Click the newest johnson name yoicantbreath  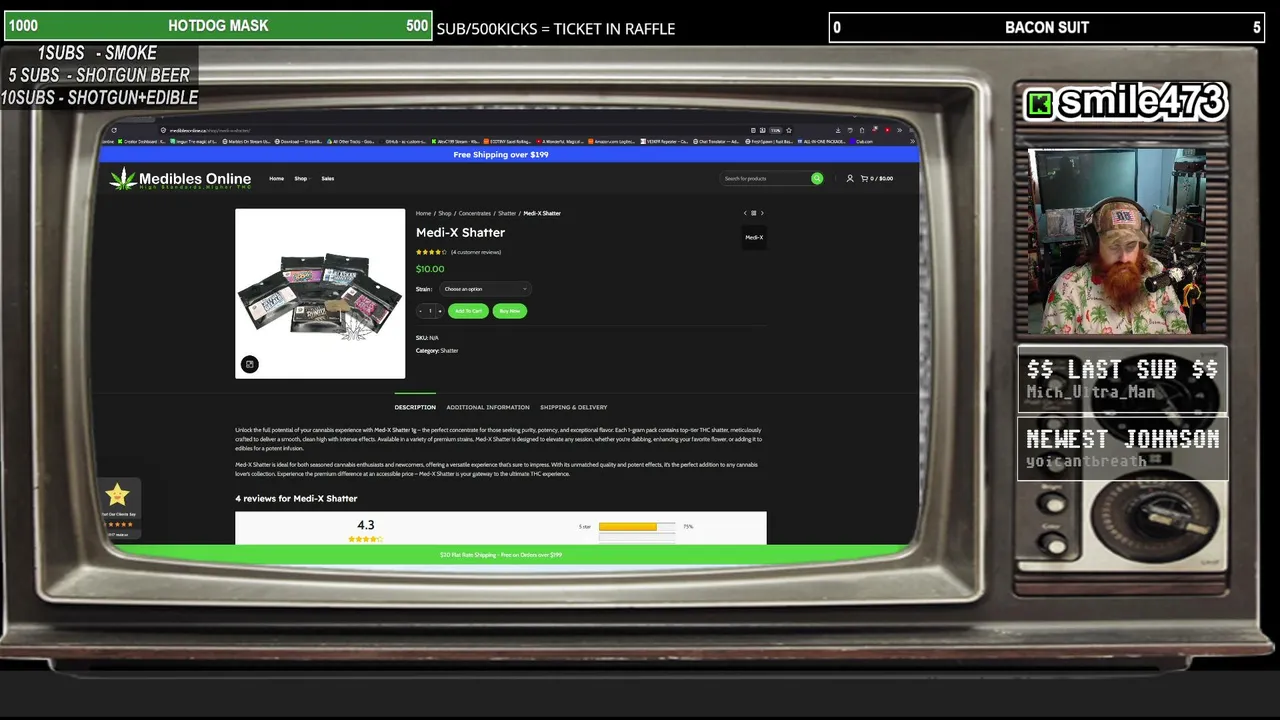(1087, 462)
